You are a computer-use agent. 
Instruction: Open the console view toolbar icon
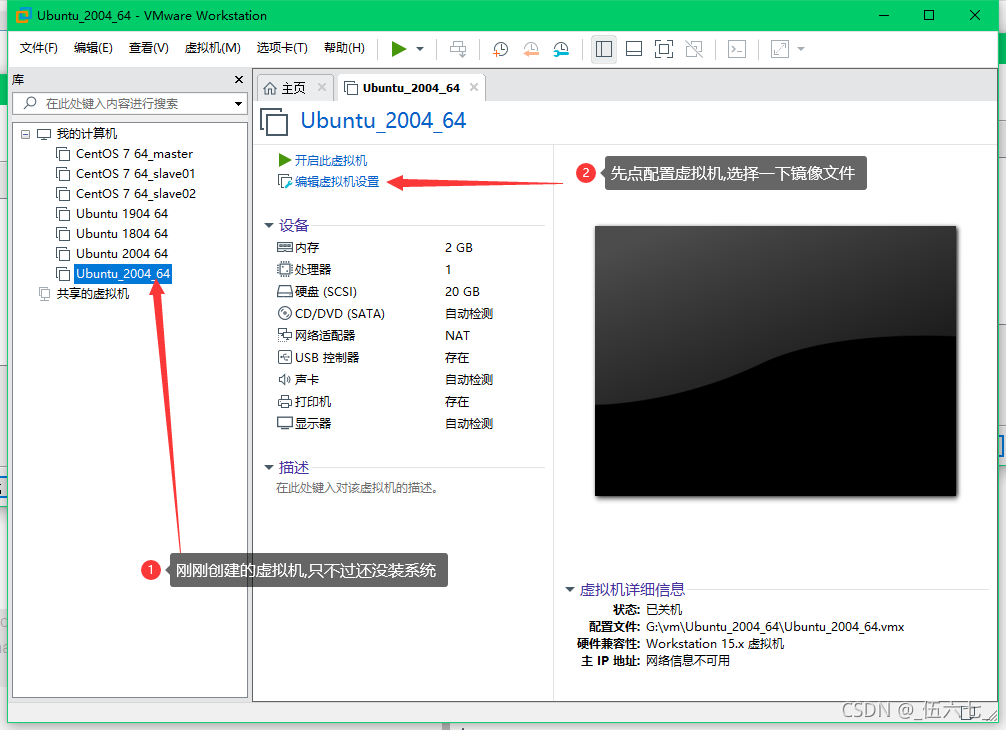point(737,49)
